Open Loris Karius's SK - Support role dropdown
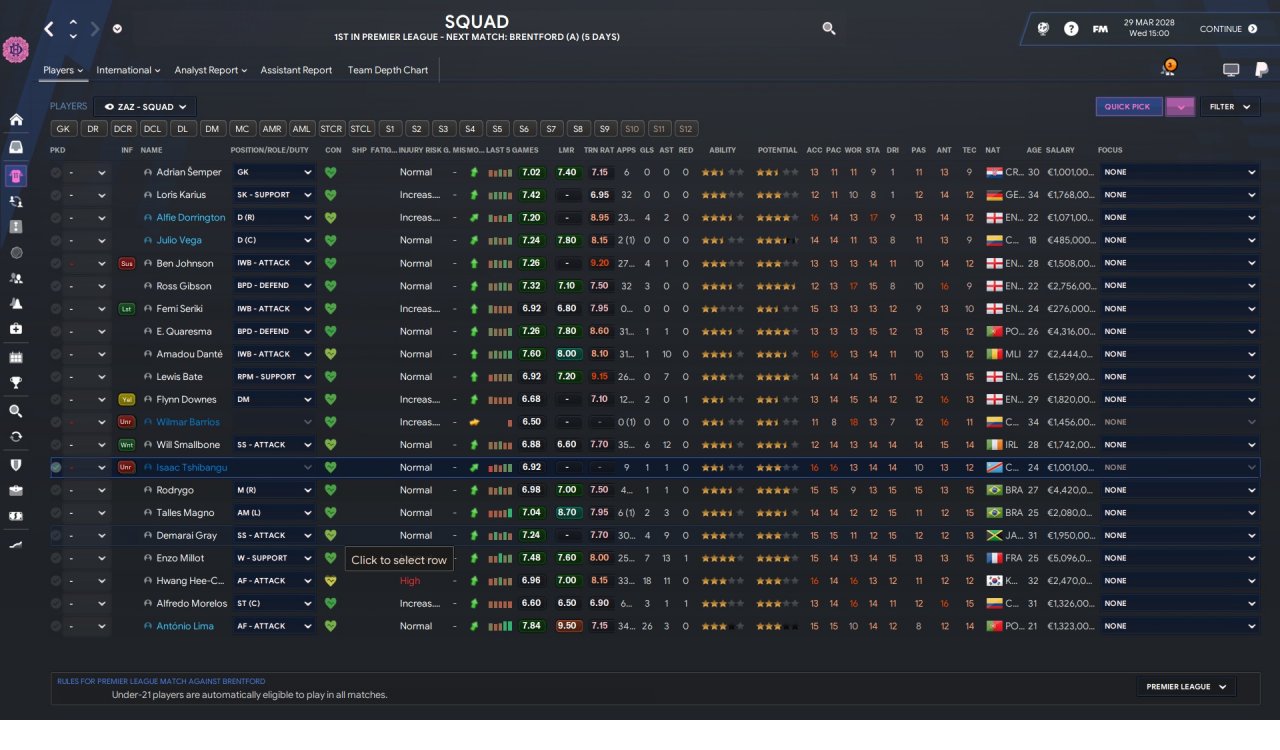1280x750 pixels. pos(274,195)
